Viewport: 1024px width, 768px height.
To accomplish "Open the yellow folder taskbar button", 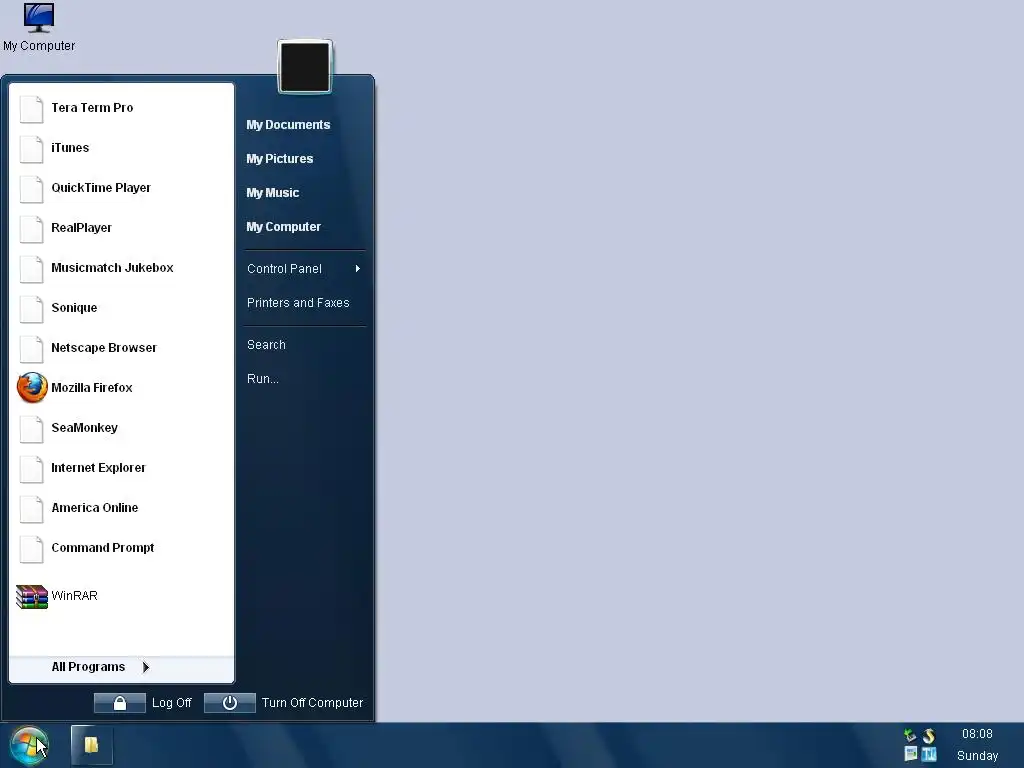I will [91, 745].
